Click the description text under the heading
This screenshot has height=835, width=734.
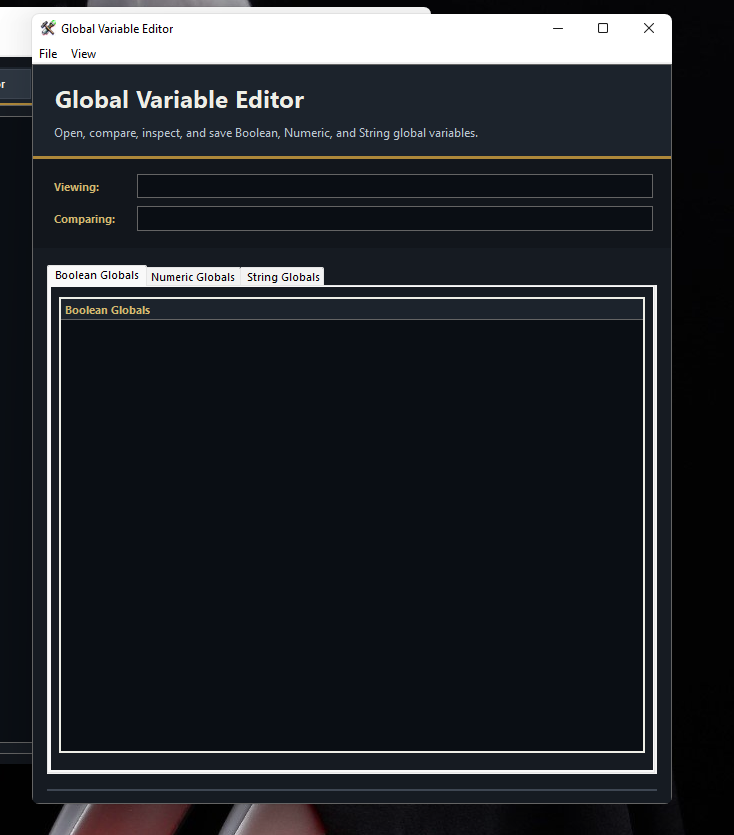pos(266,133)
